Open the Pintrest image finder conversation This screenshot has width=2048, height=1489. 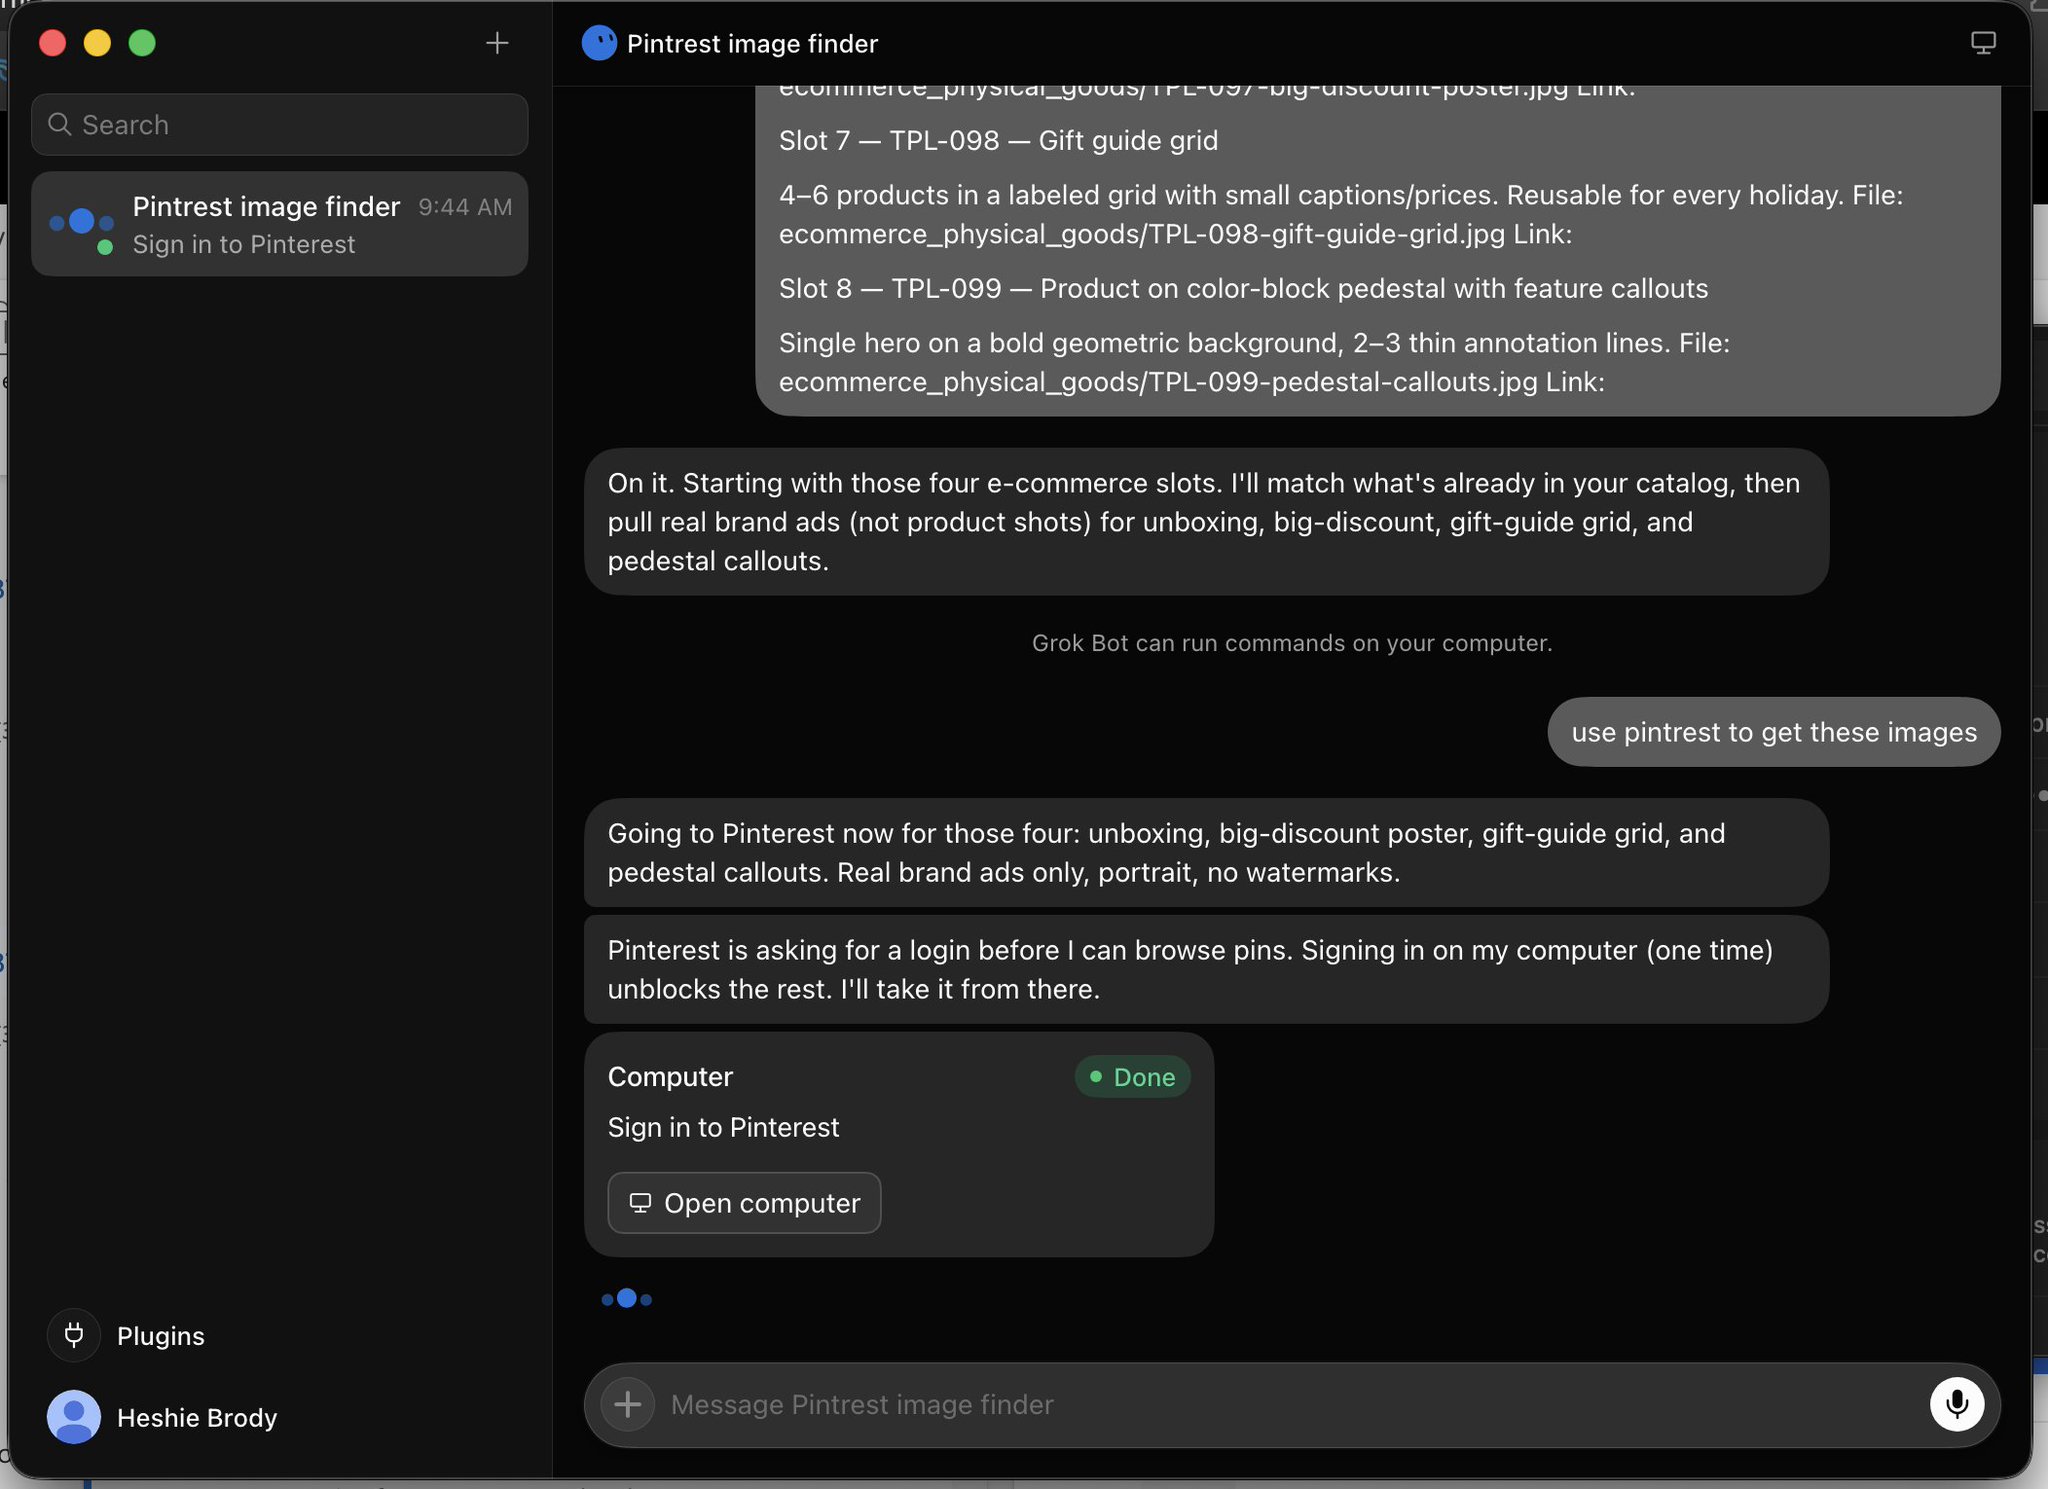point(280,224)
